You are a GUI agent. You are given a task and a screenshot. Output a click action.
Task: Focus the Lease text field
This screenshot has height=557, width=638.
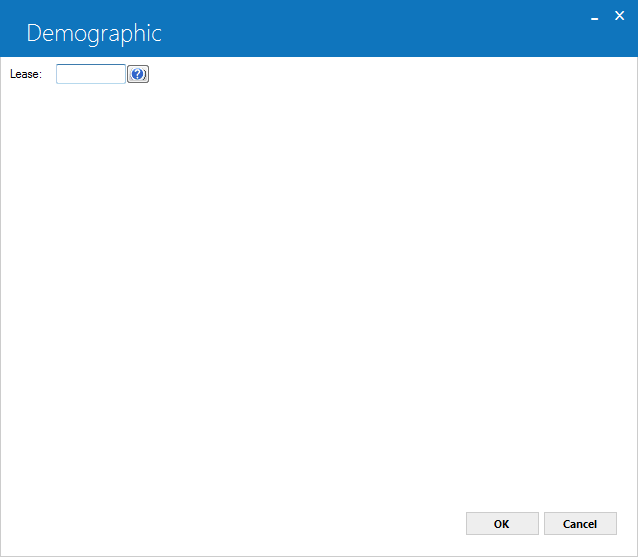[91, 74]
